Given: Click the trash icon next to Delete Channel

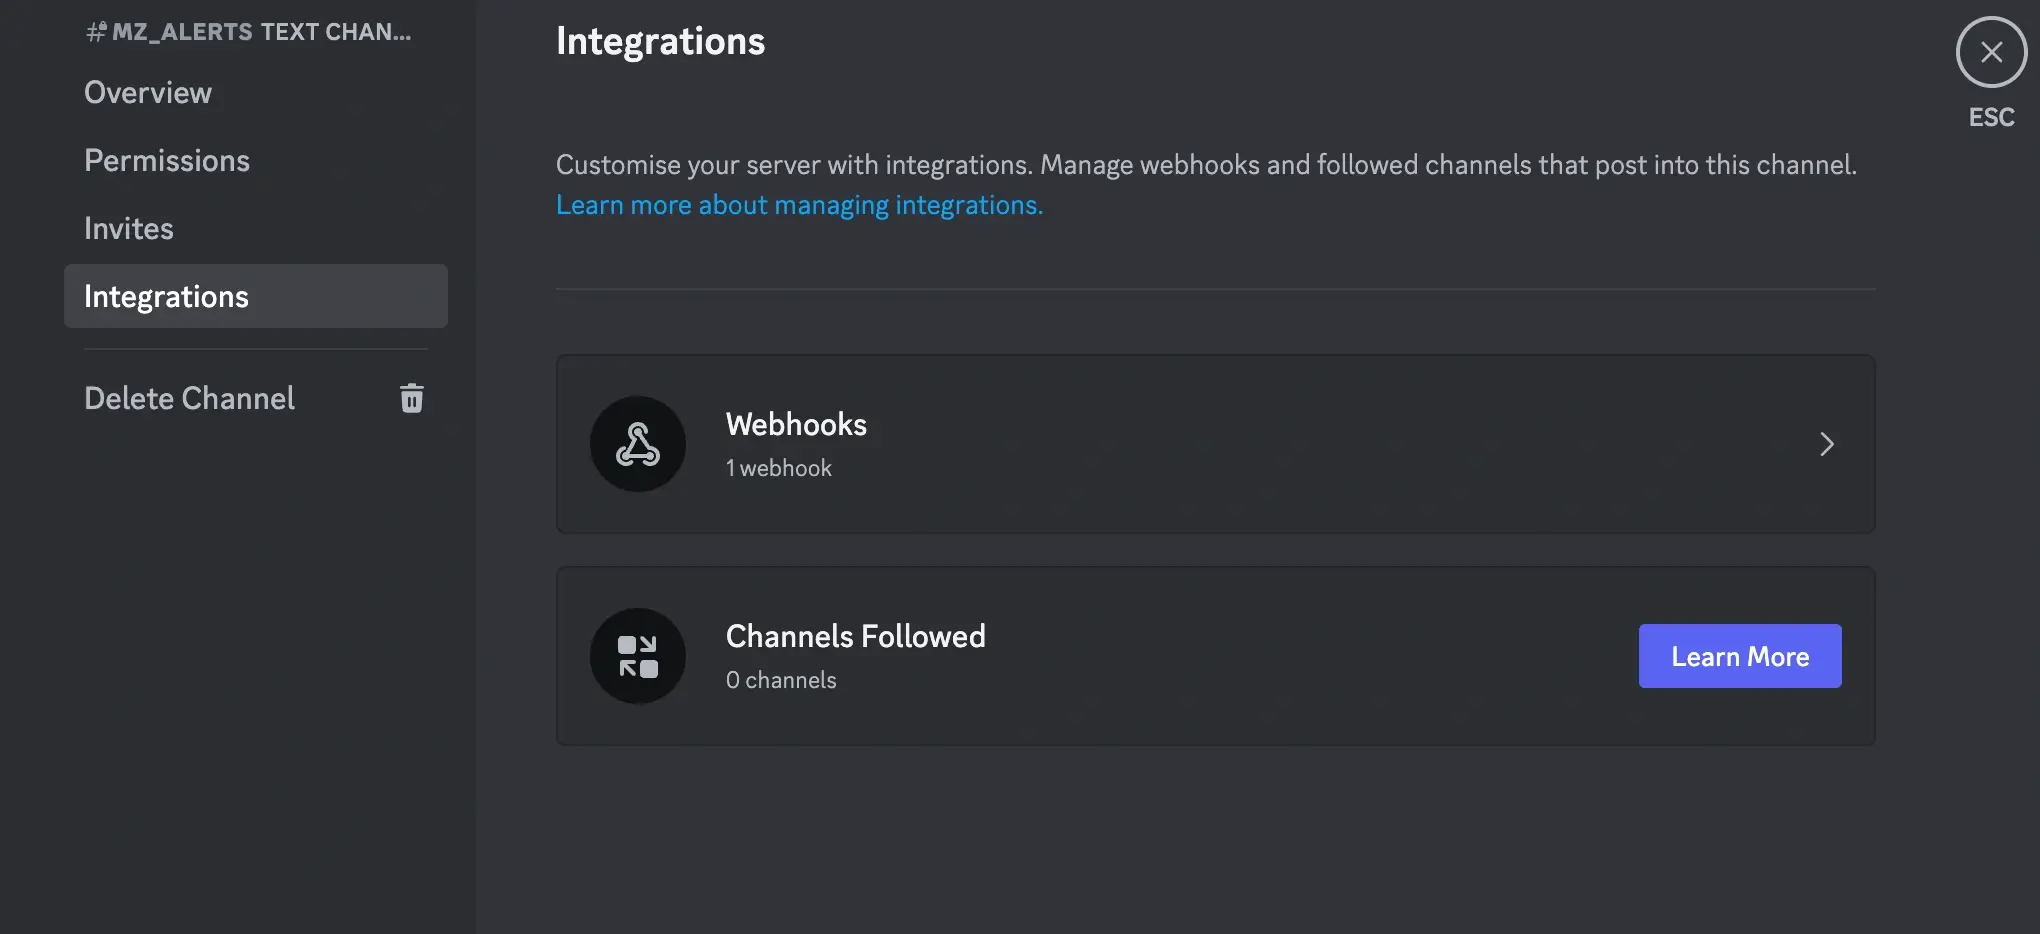Looking at the screenshot, I should (x=412, y=398).
